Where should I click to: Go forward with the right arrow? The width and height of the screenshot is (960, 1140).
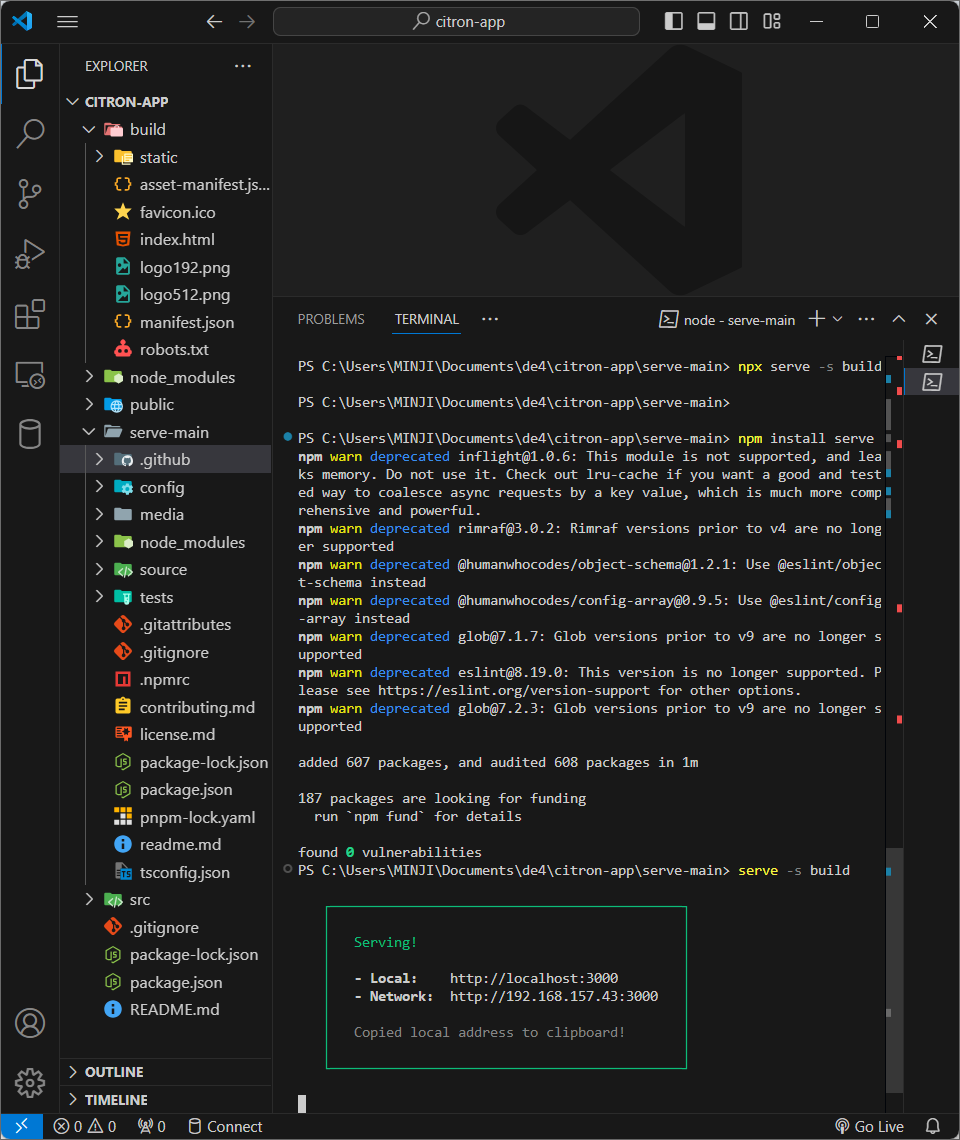[247, 22]
